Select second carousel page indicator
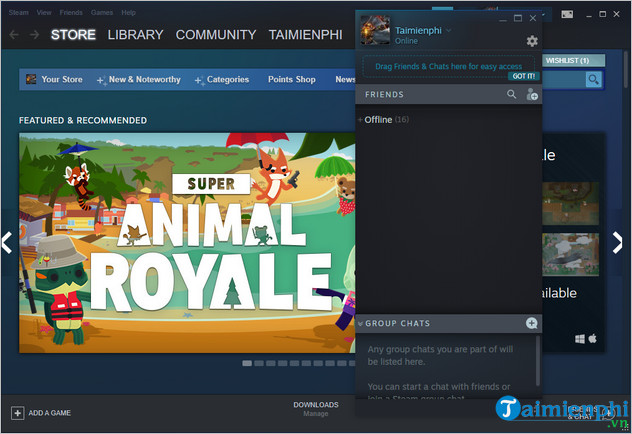632x434 pixels. click(259, 363)
